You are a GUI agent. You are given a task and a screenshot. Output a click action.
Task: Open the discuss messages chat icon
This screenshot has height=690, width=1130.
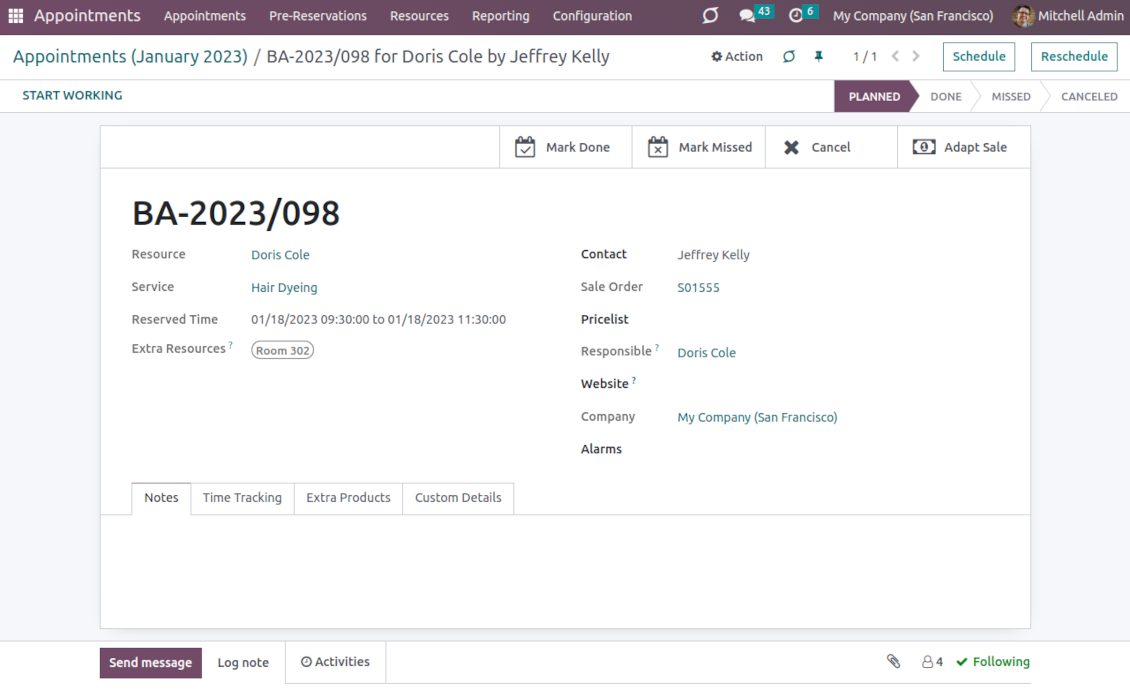pos(747,16)
